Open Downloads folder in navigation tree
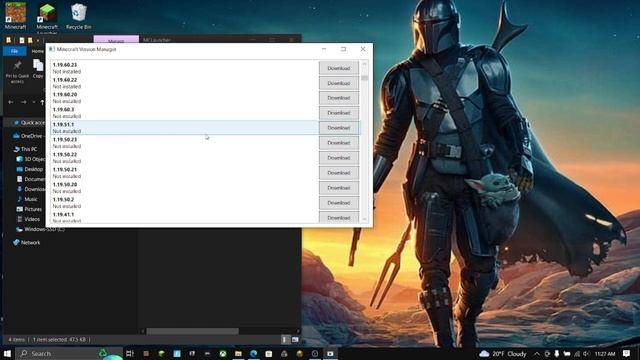Screen dimensions: 640x360 point(31,189)
